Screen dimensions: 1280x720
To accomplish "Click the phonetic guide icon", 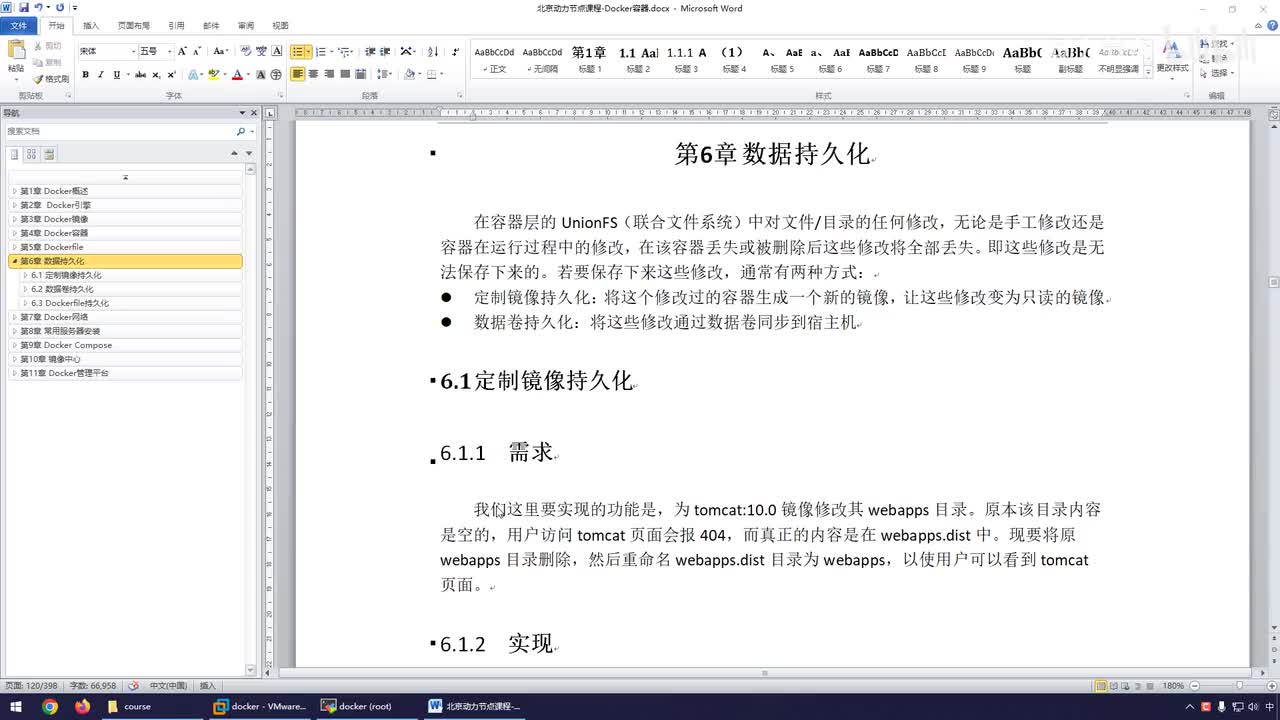I will (x=262, y=51).
